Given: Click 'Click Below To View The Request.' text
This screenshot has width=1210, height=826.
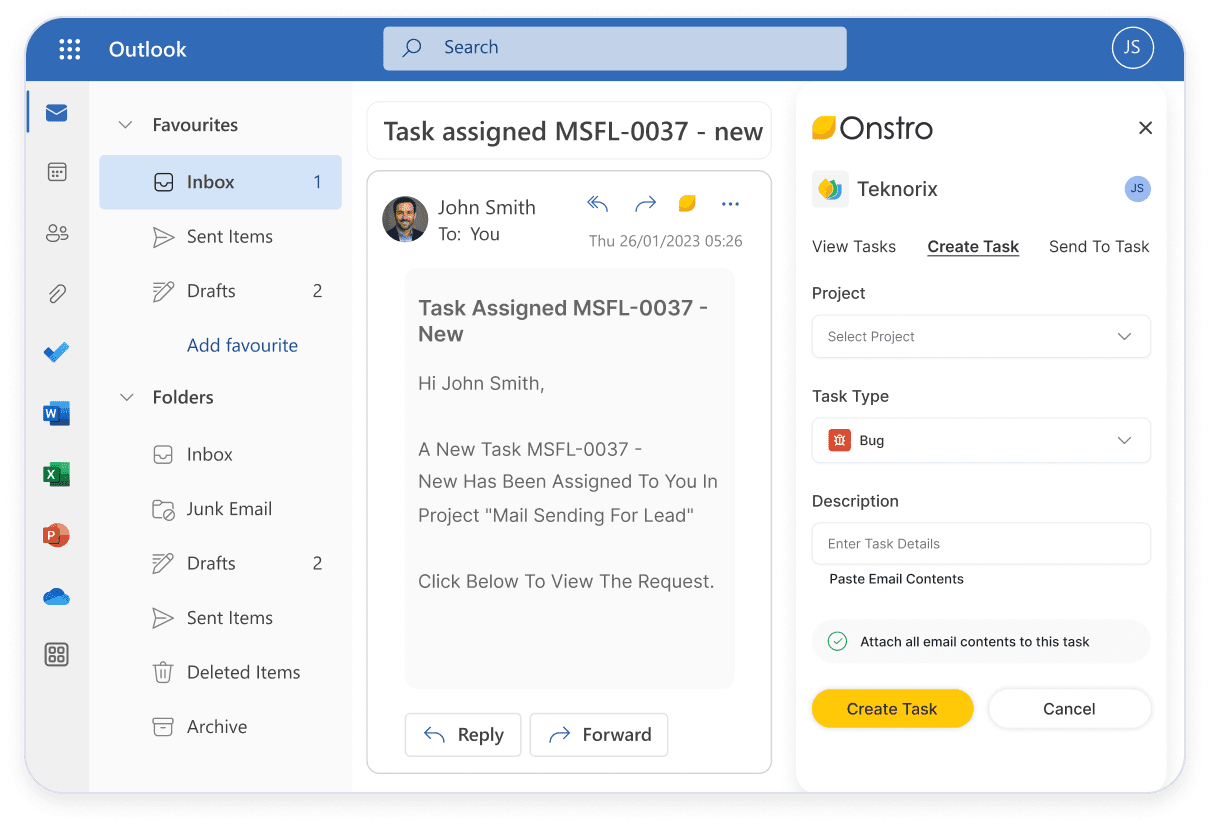Looking at the screenshot, I should point(566,581).
